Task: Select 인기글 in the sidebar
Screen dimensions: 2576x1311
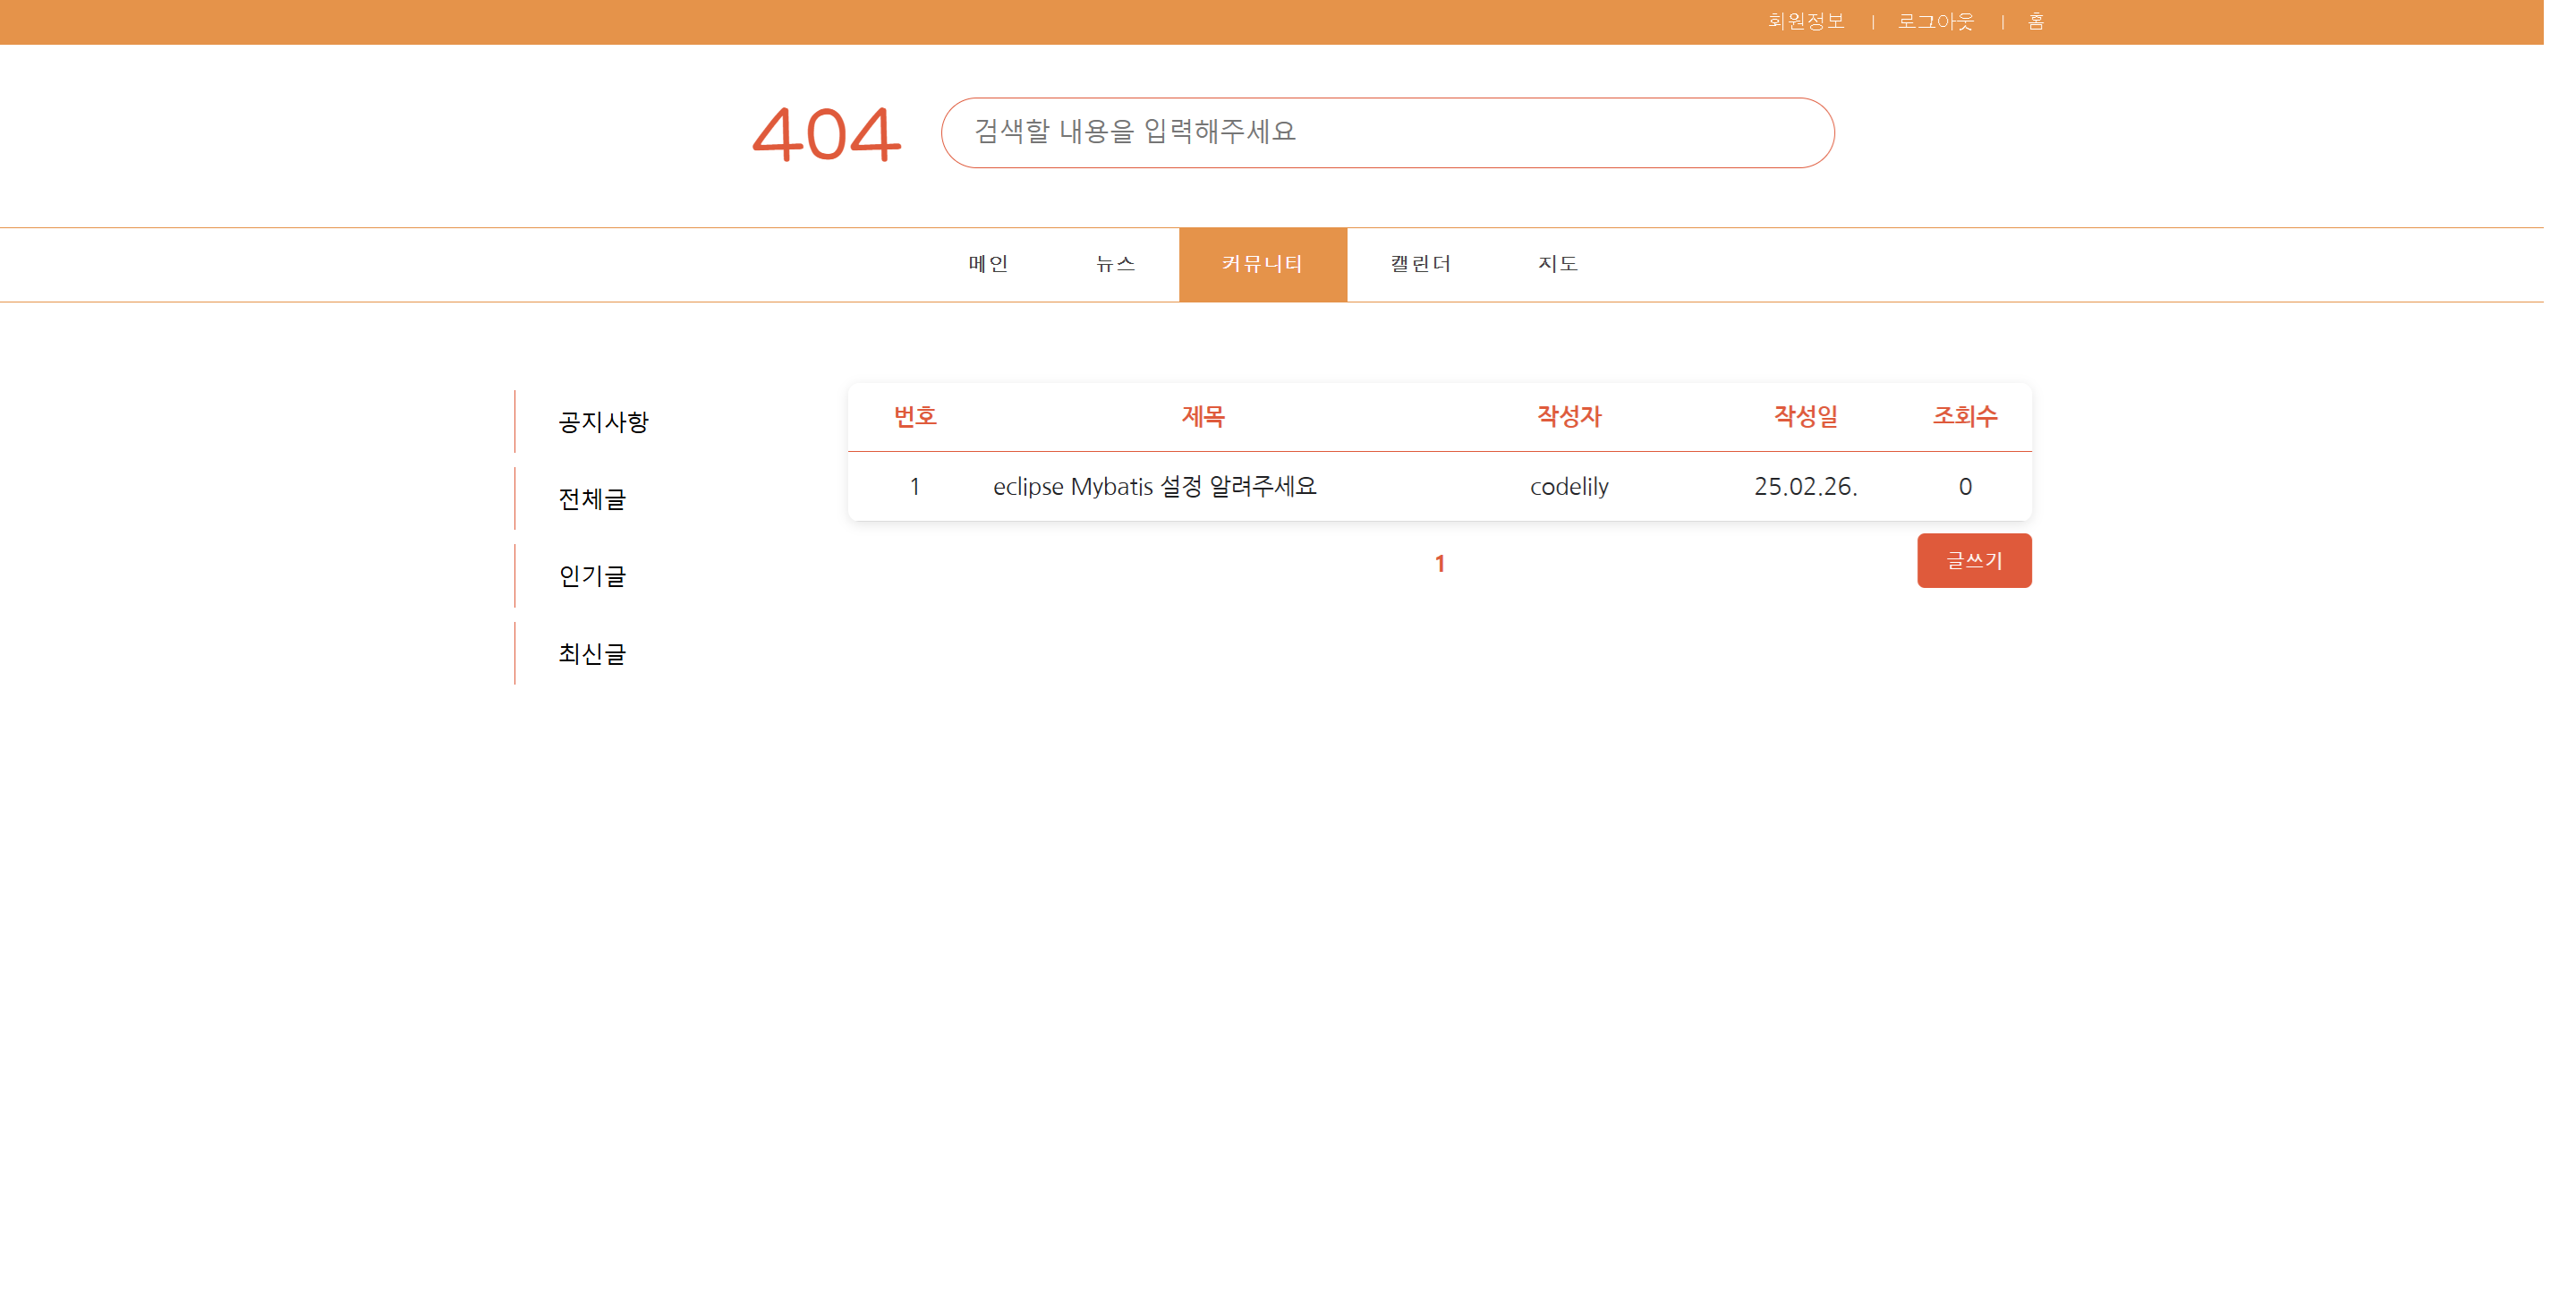Action: coord(592,576)
